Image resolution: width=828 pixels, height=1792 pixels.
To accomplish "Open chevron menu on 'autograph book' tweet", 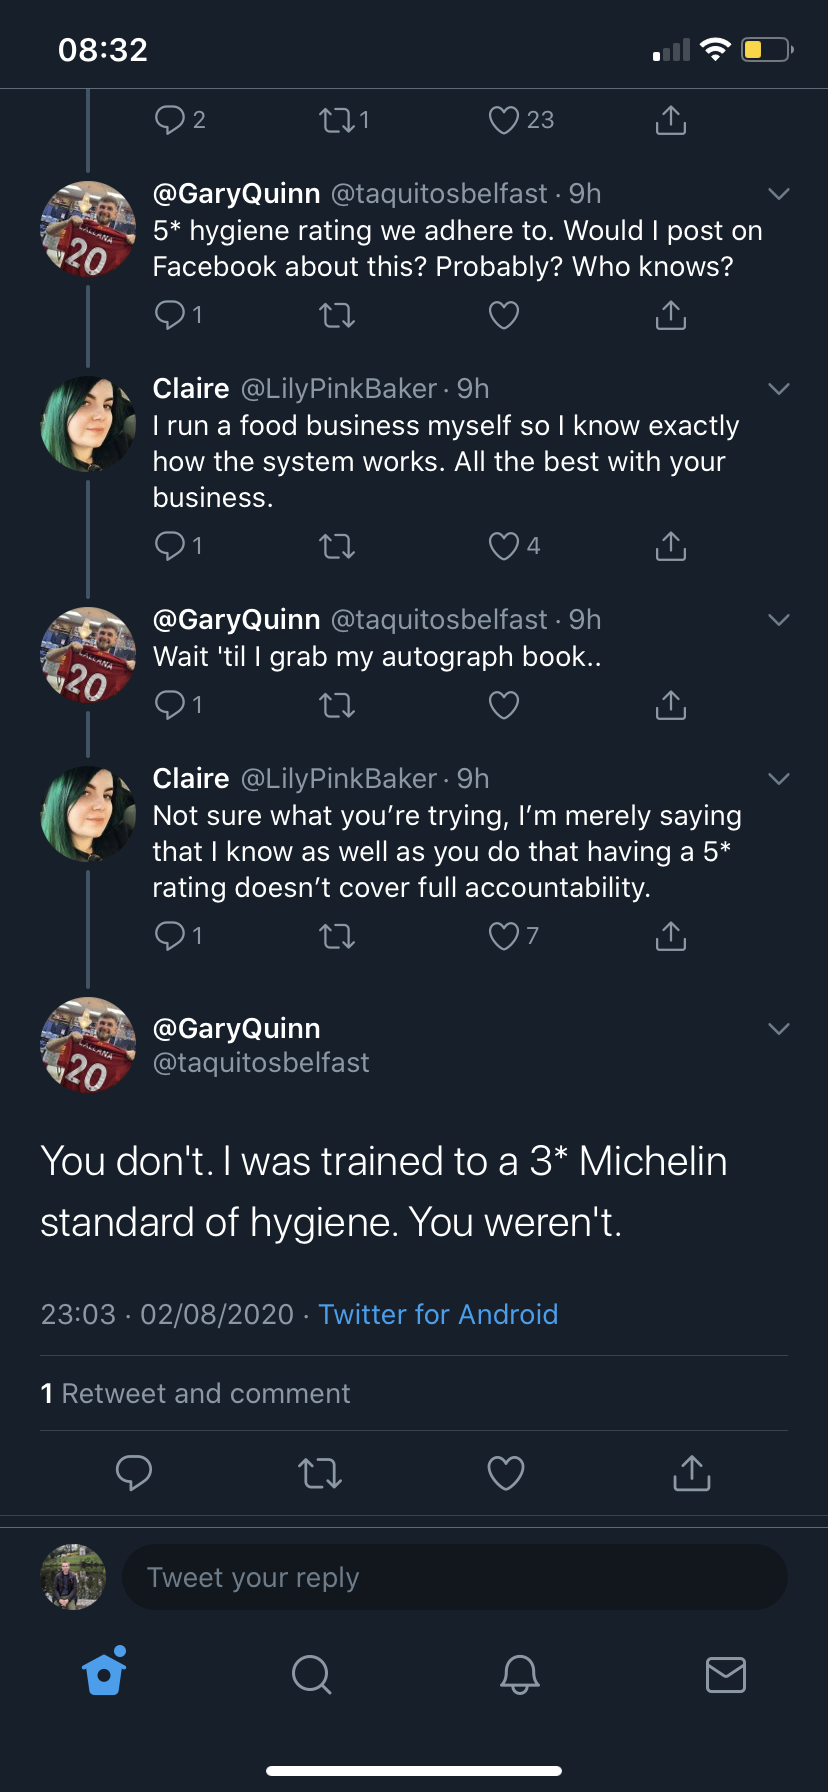I will [x=779, y=620].
